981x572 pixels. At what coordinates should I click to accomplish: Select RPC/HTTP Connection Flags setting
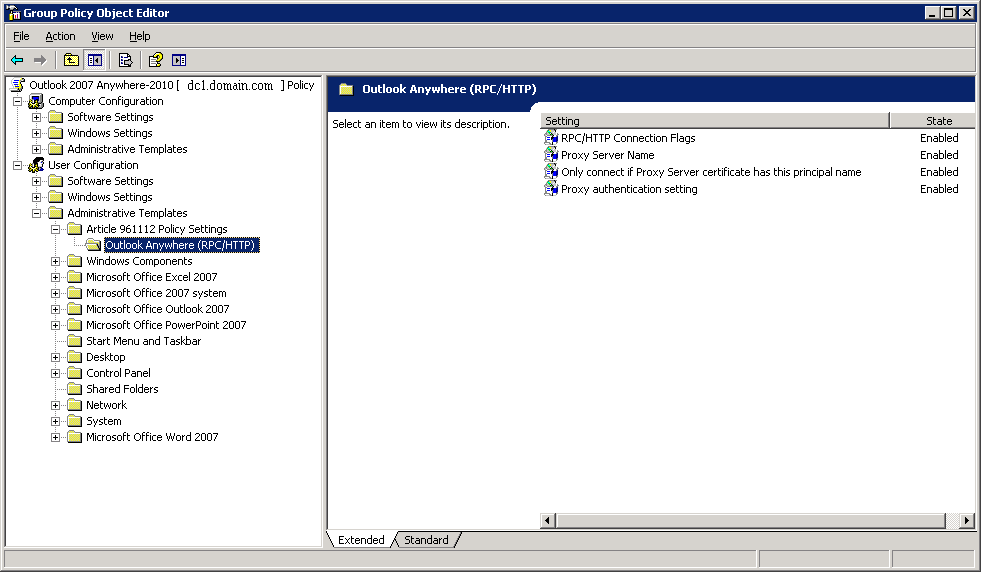coord(628,138)
